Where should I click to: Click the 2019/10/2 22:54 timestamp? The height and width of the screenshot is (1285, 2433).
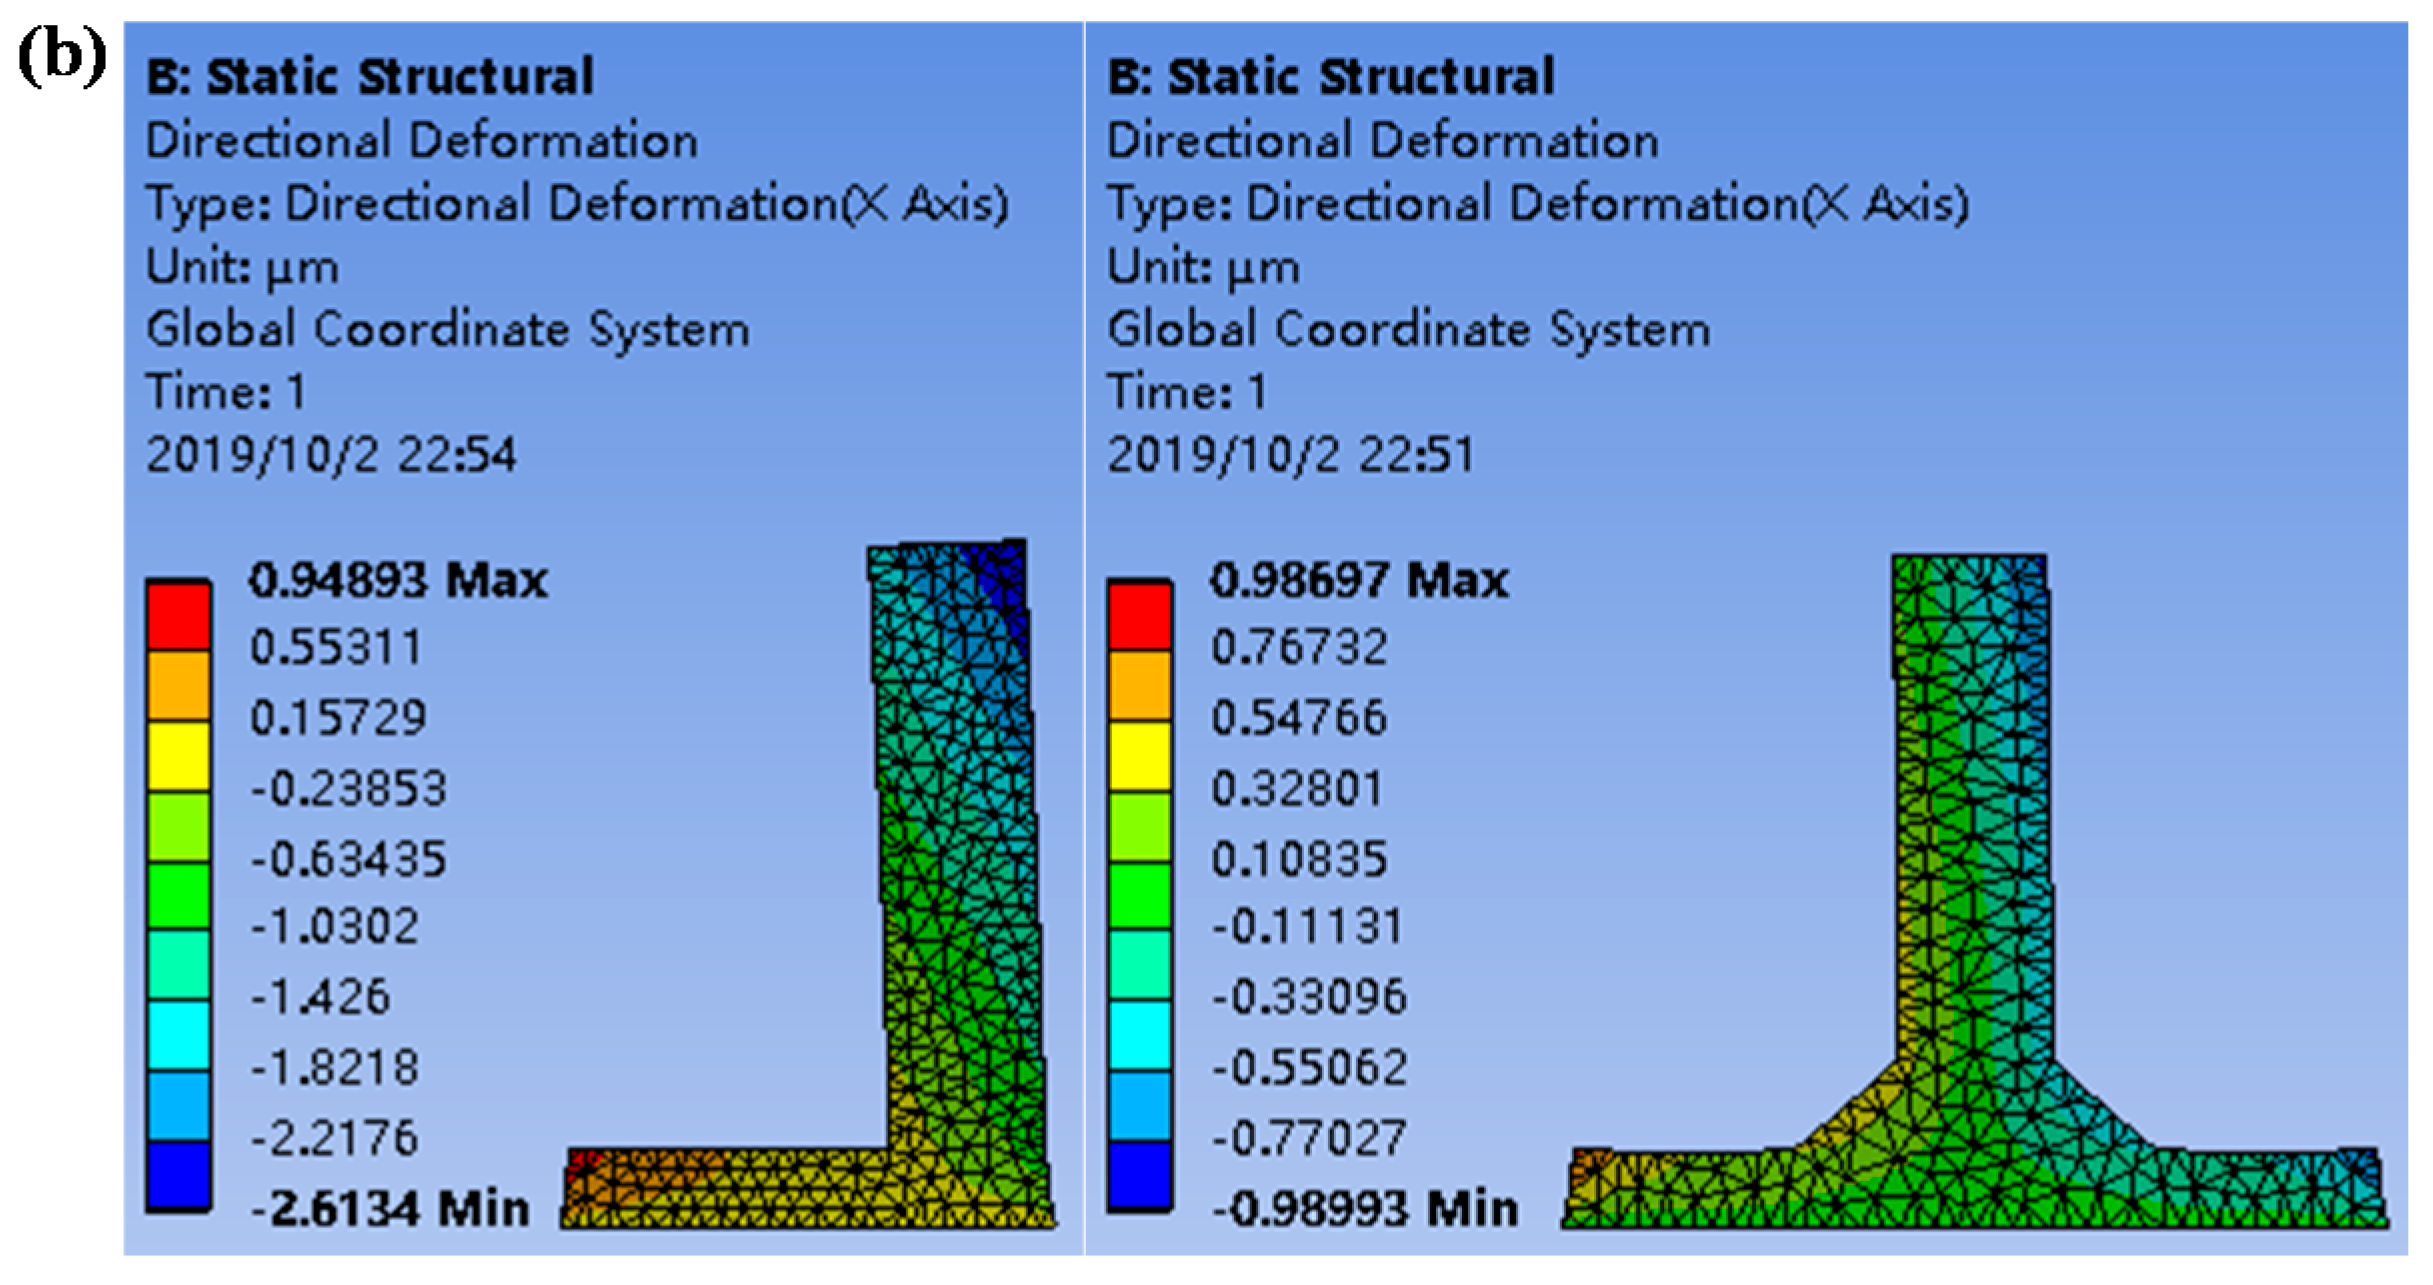coord(331,455)
